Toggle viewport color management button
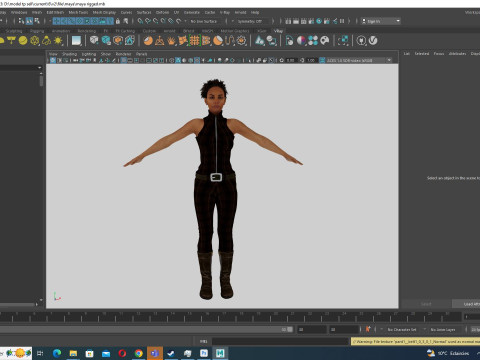This screenshot has height=360, width=480. 322,60
